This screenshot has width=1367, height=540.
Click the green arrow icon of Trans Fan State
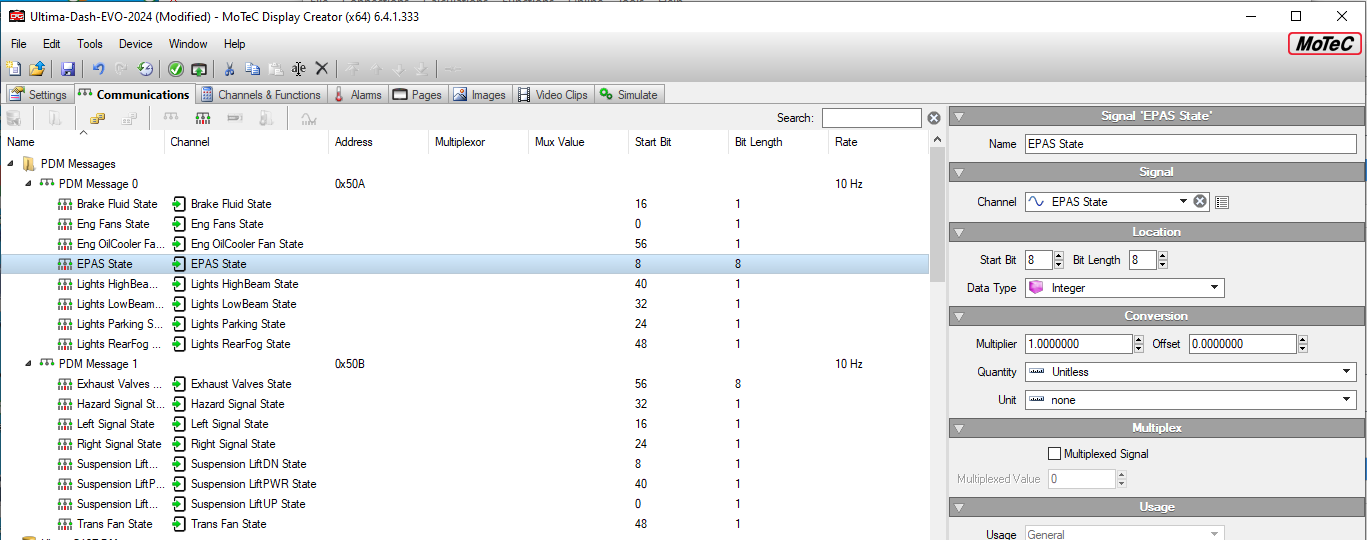[x=179, y=524]
